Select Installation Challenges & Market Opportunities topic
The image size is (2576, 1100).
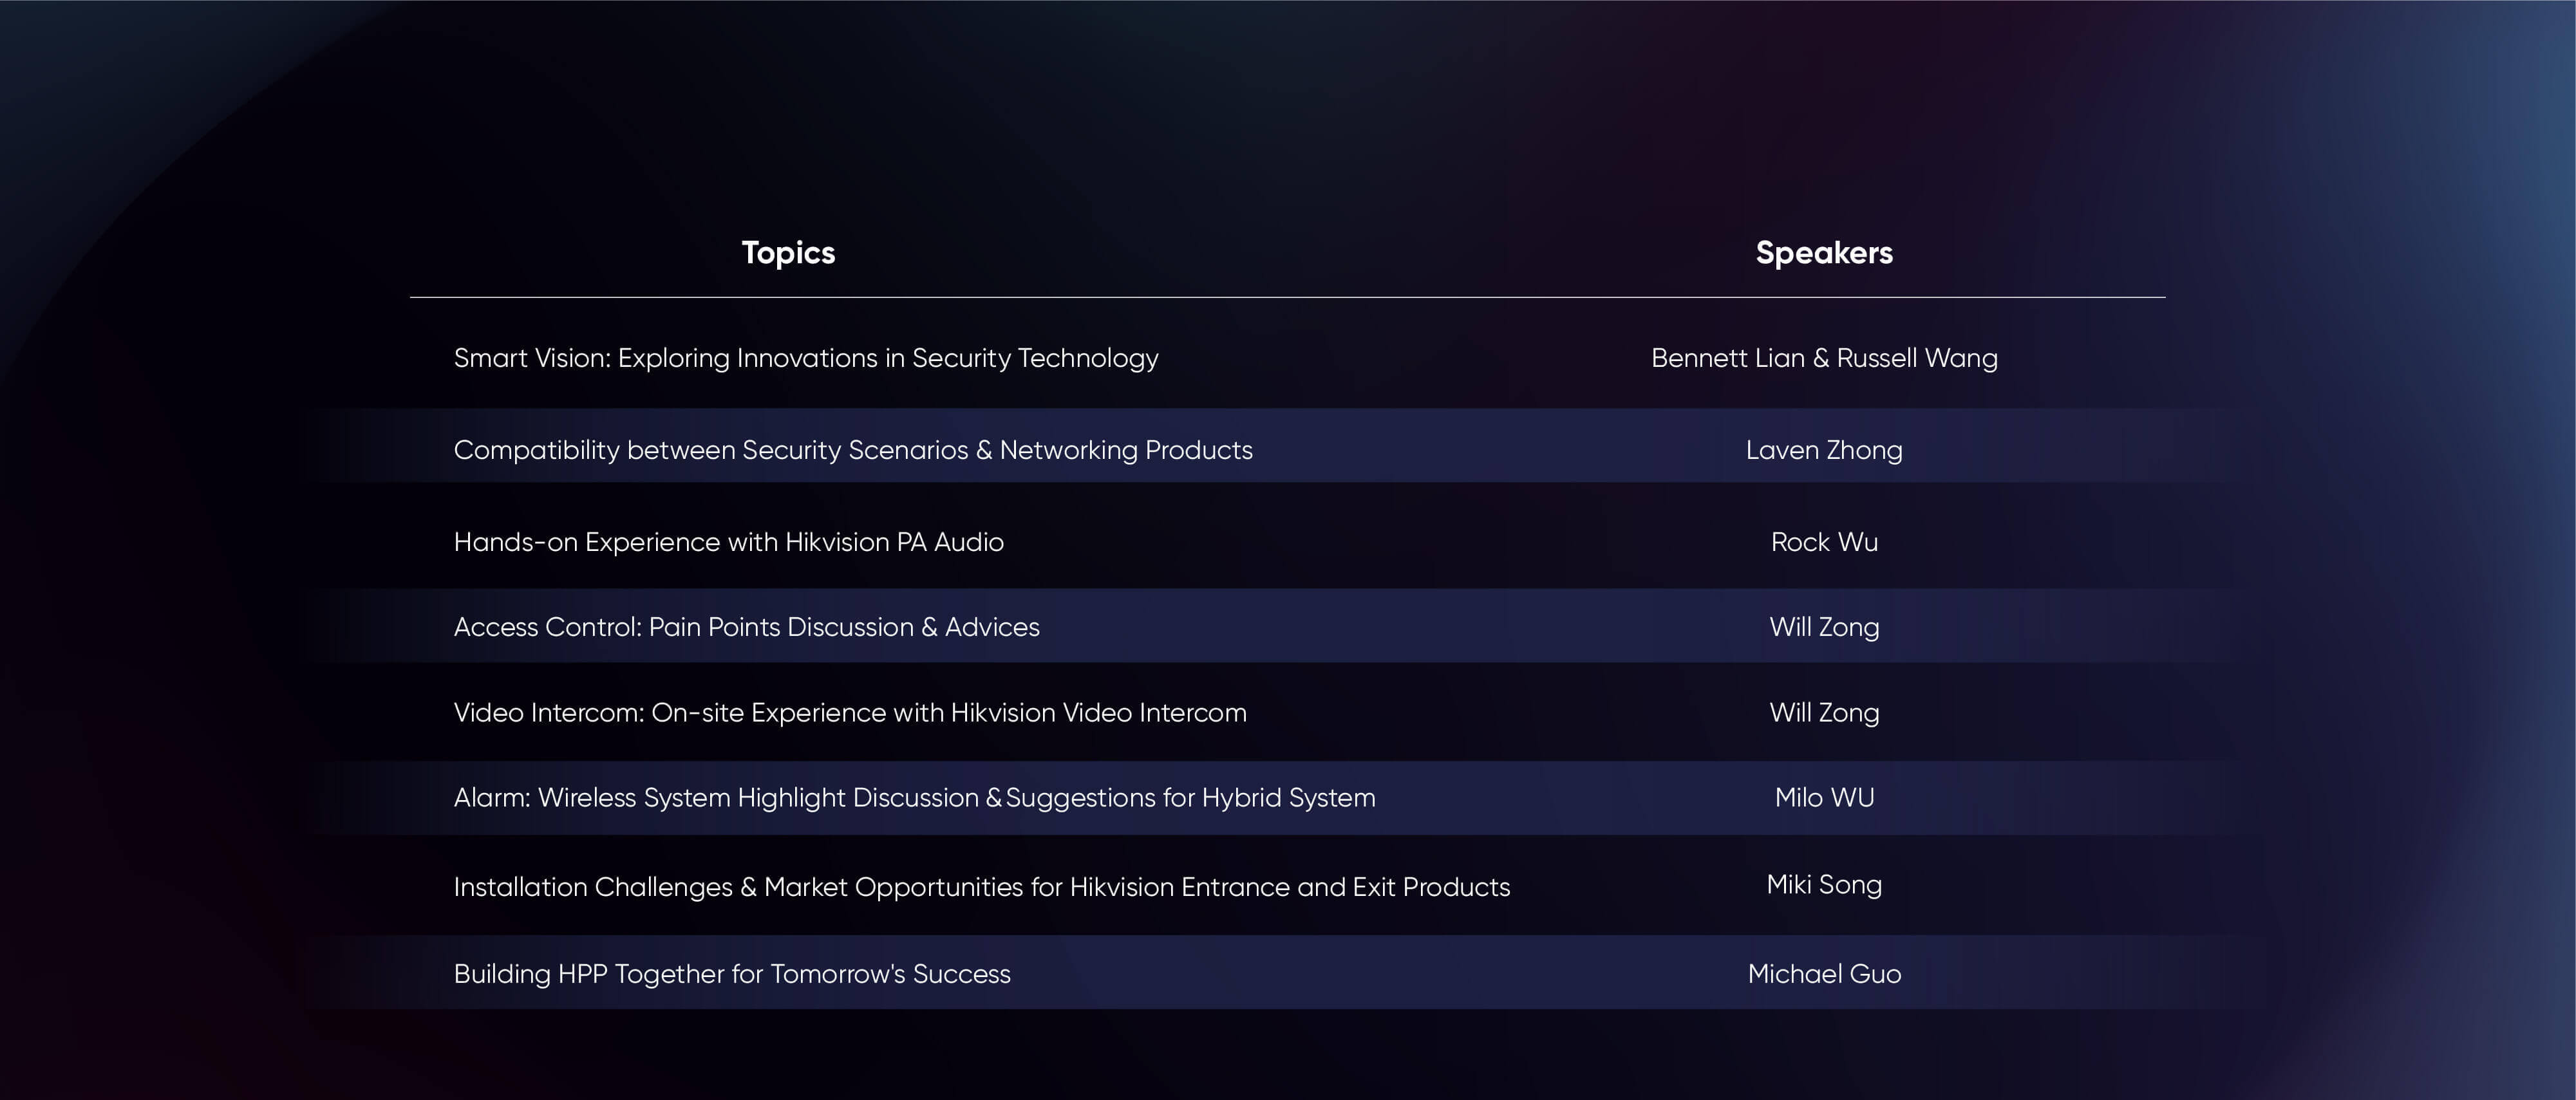(981, 887)
